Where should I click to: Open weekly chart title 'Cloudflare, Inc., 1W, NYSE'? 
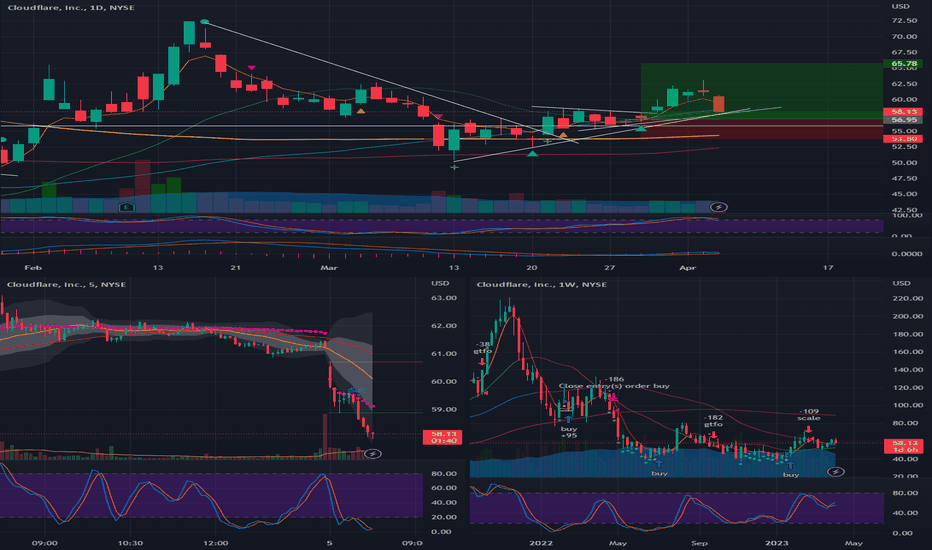tap(541, 284)
